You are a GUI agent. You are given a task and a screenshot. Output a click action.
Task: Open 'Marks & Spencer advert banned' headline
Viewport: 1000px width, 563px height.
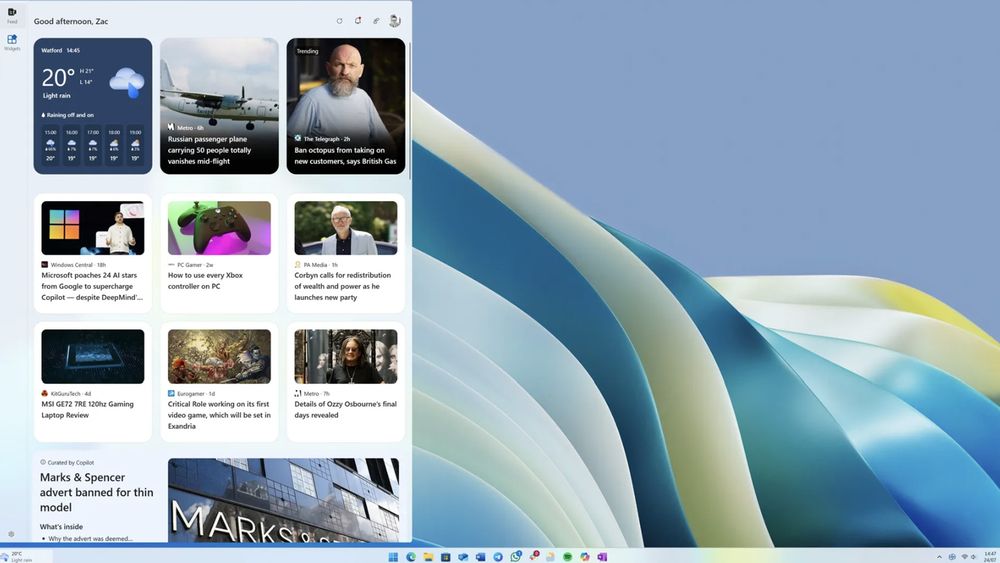tap(96, 492)
